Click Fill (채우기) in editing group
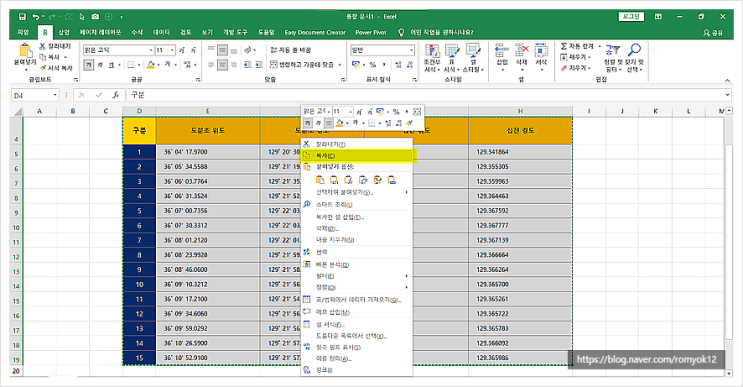This screenshot has height=387, width=743. [576, 57]
